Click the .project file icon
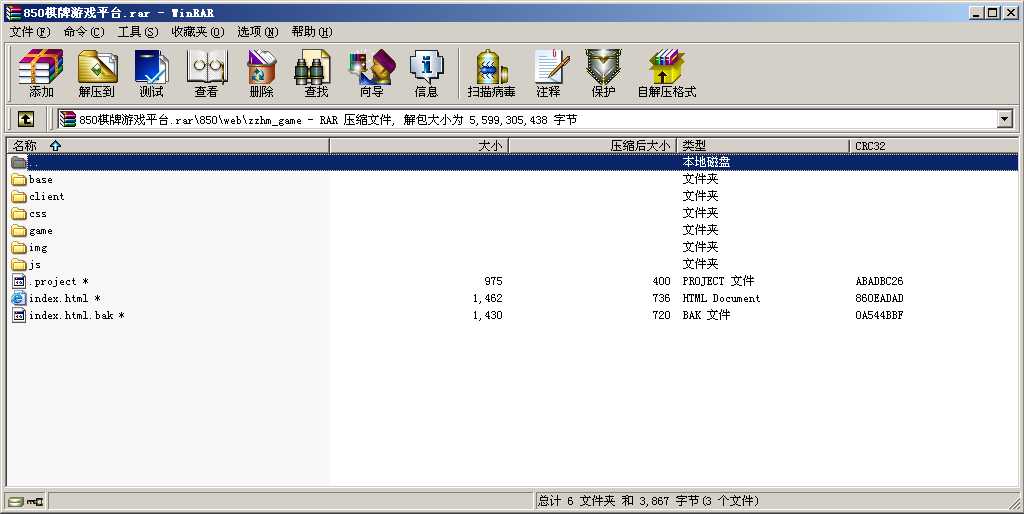The width and height of the screenshot is (1024, 514). pyautogui.click(x=19, y=281)
